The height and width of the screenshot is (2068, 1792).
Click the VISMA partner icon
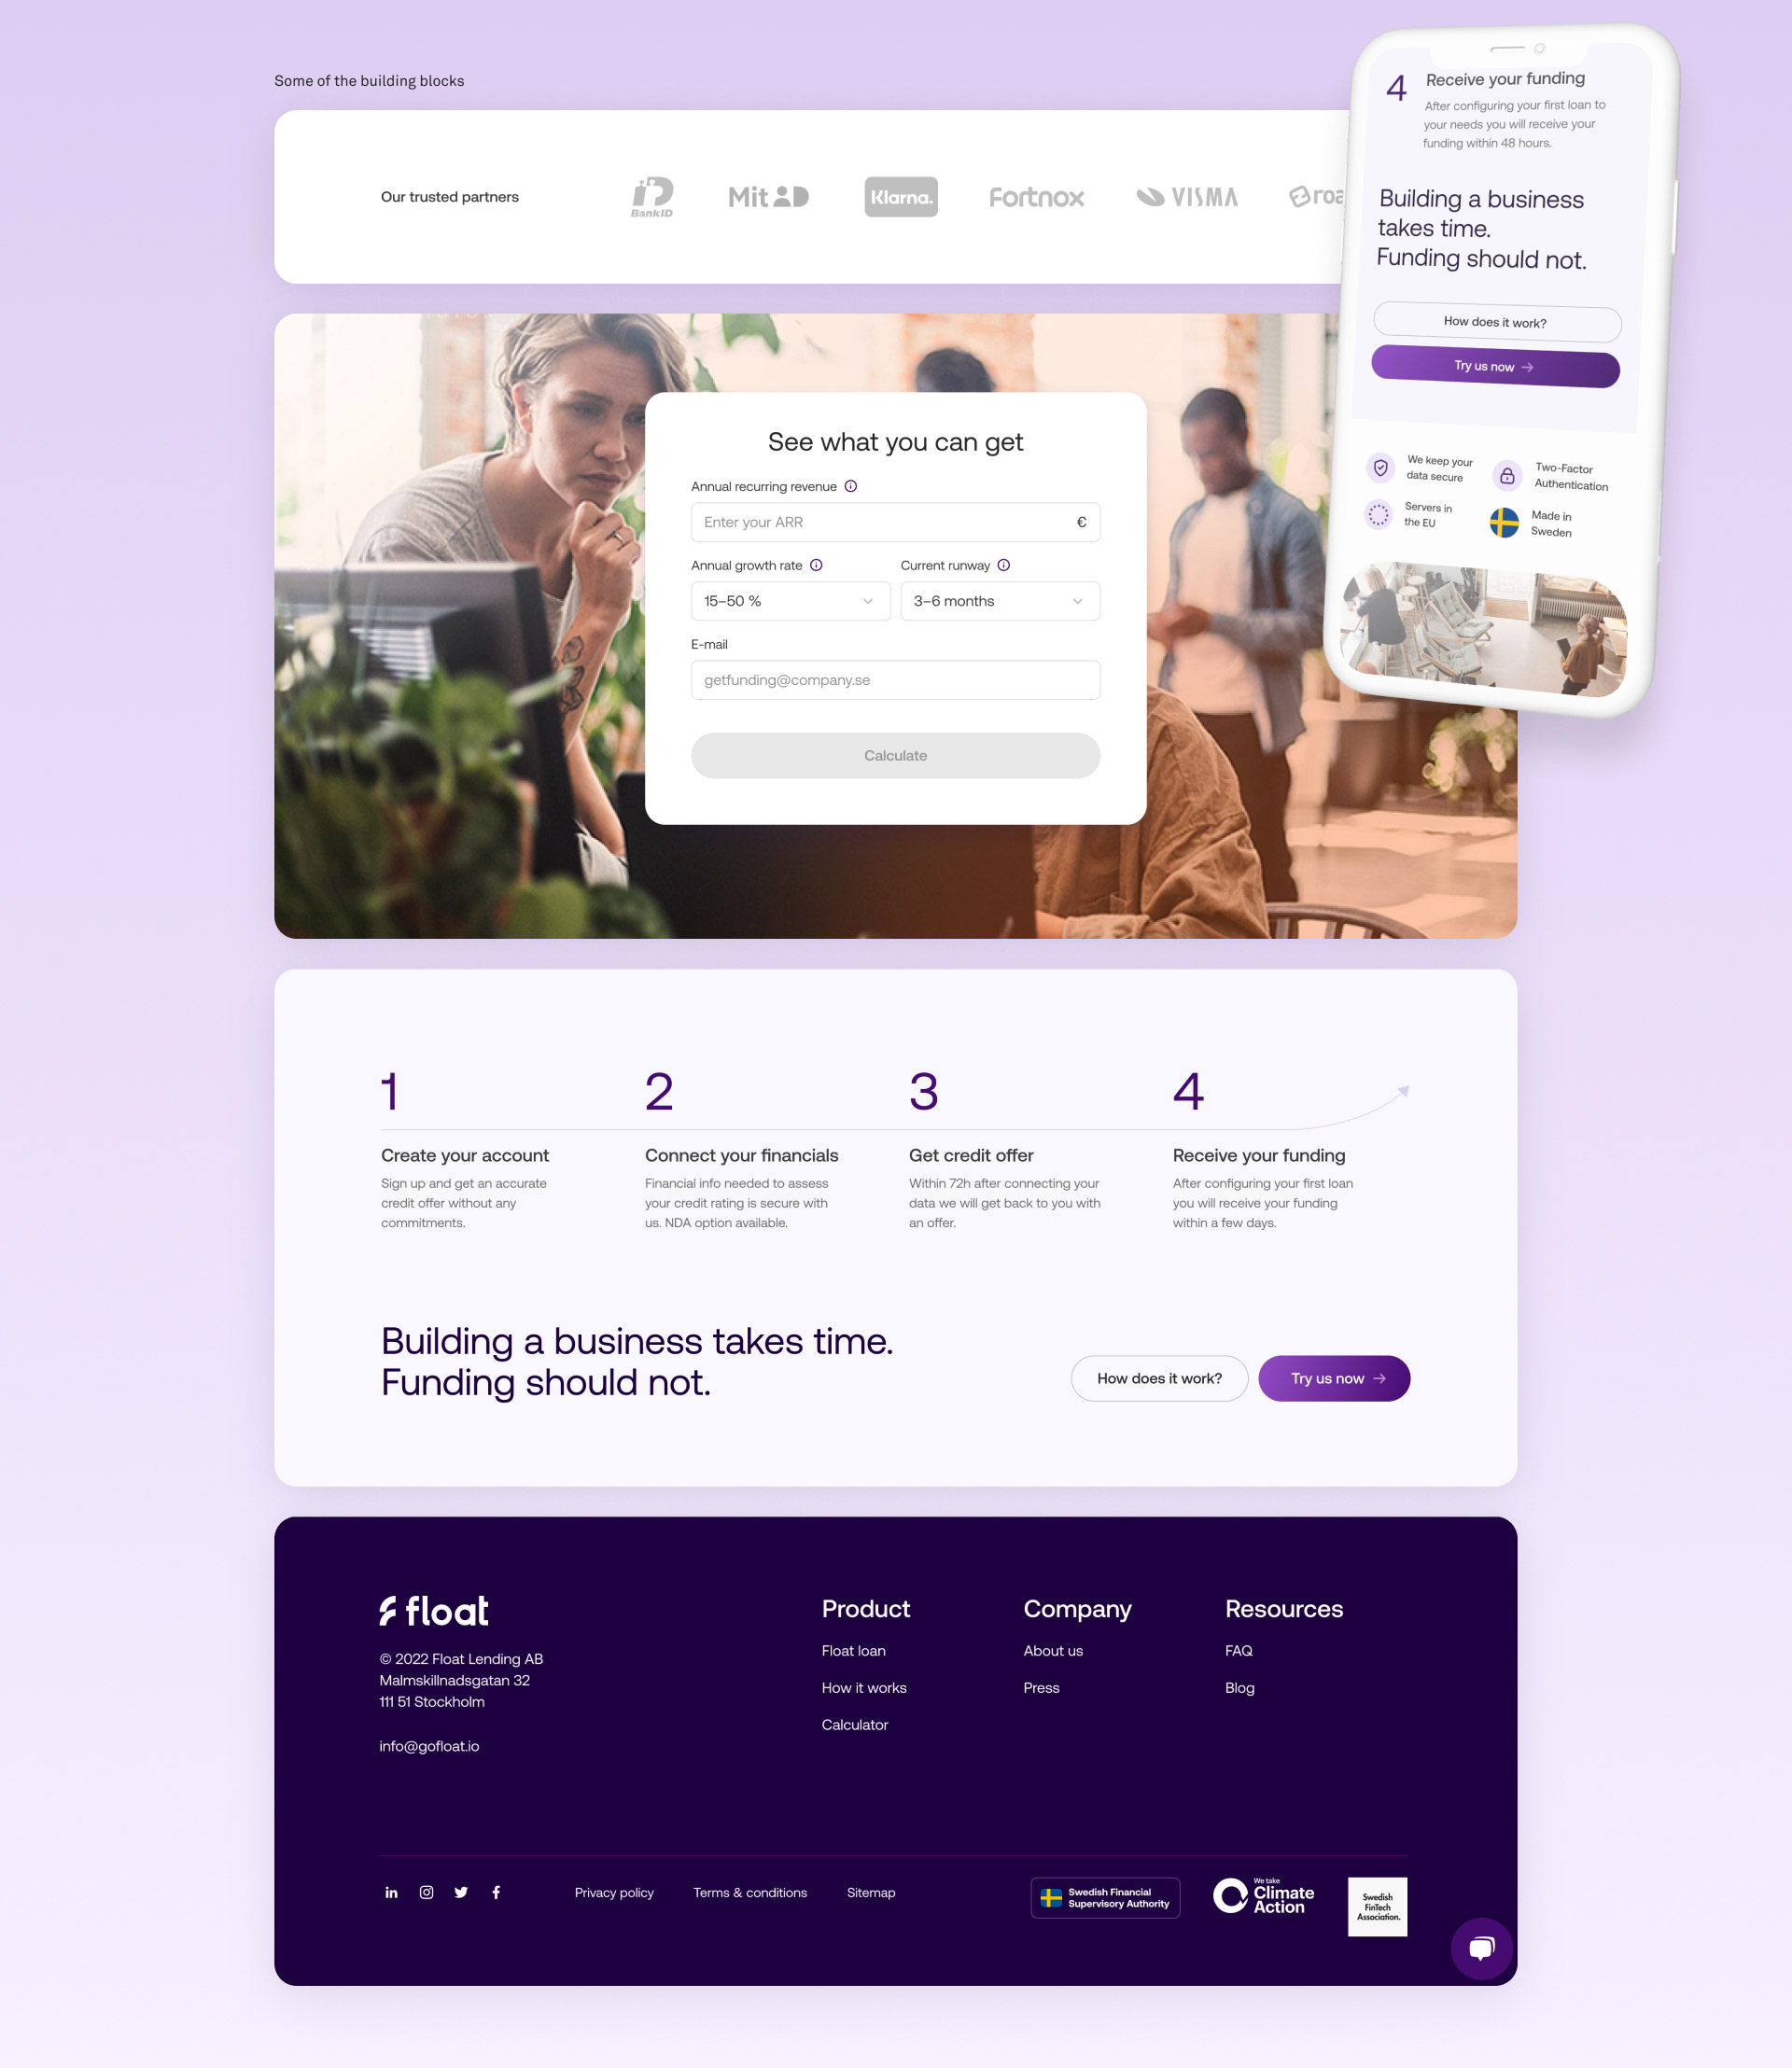pyautogui.click(x=1189, y=195)
